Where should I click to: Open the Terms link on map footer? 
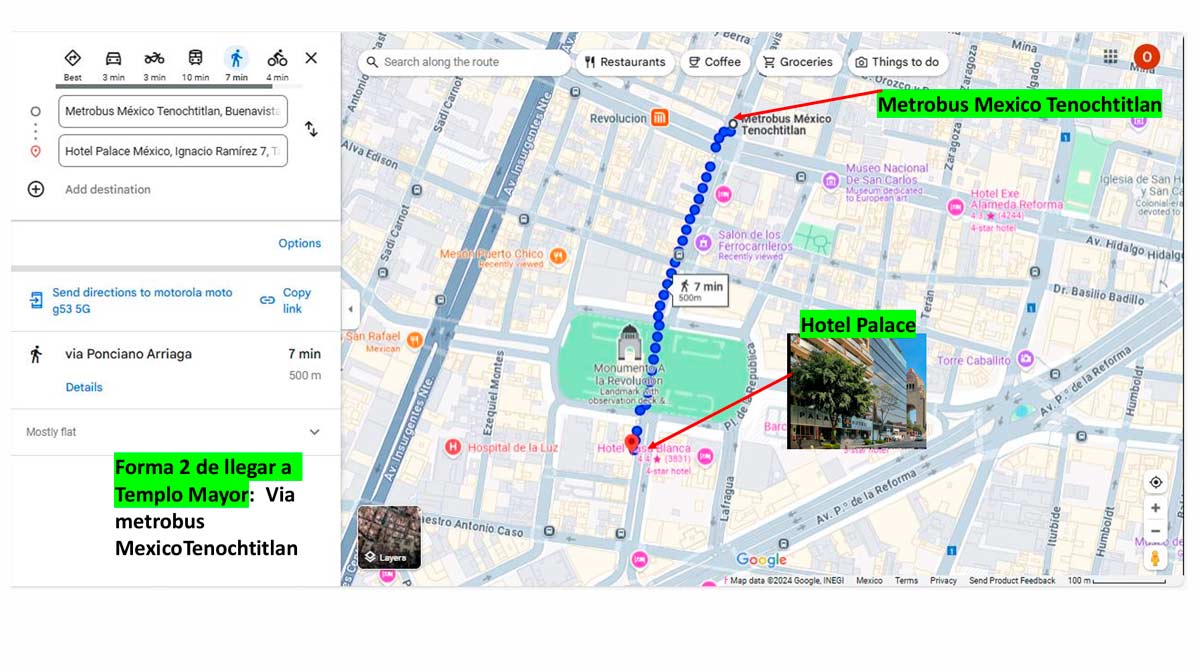point(906,580)
